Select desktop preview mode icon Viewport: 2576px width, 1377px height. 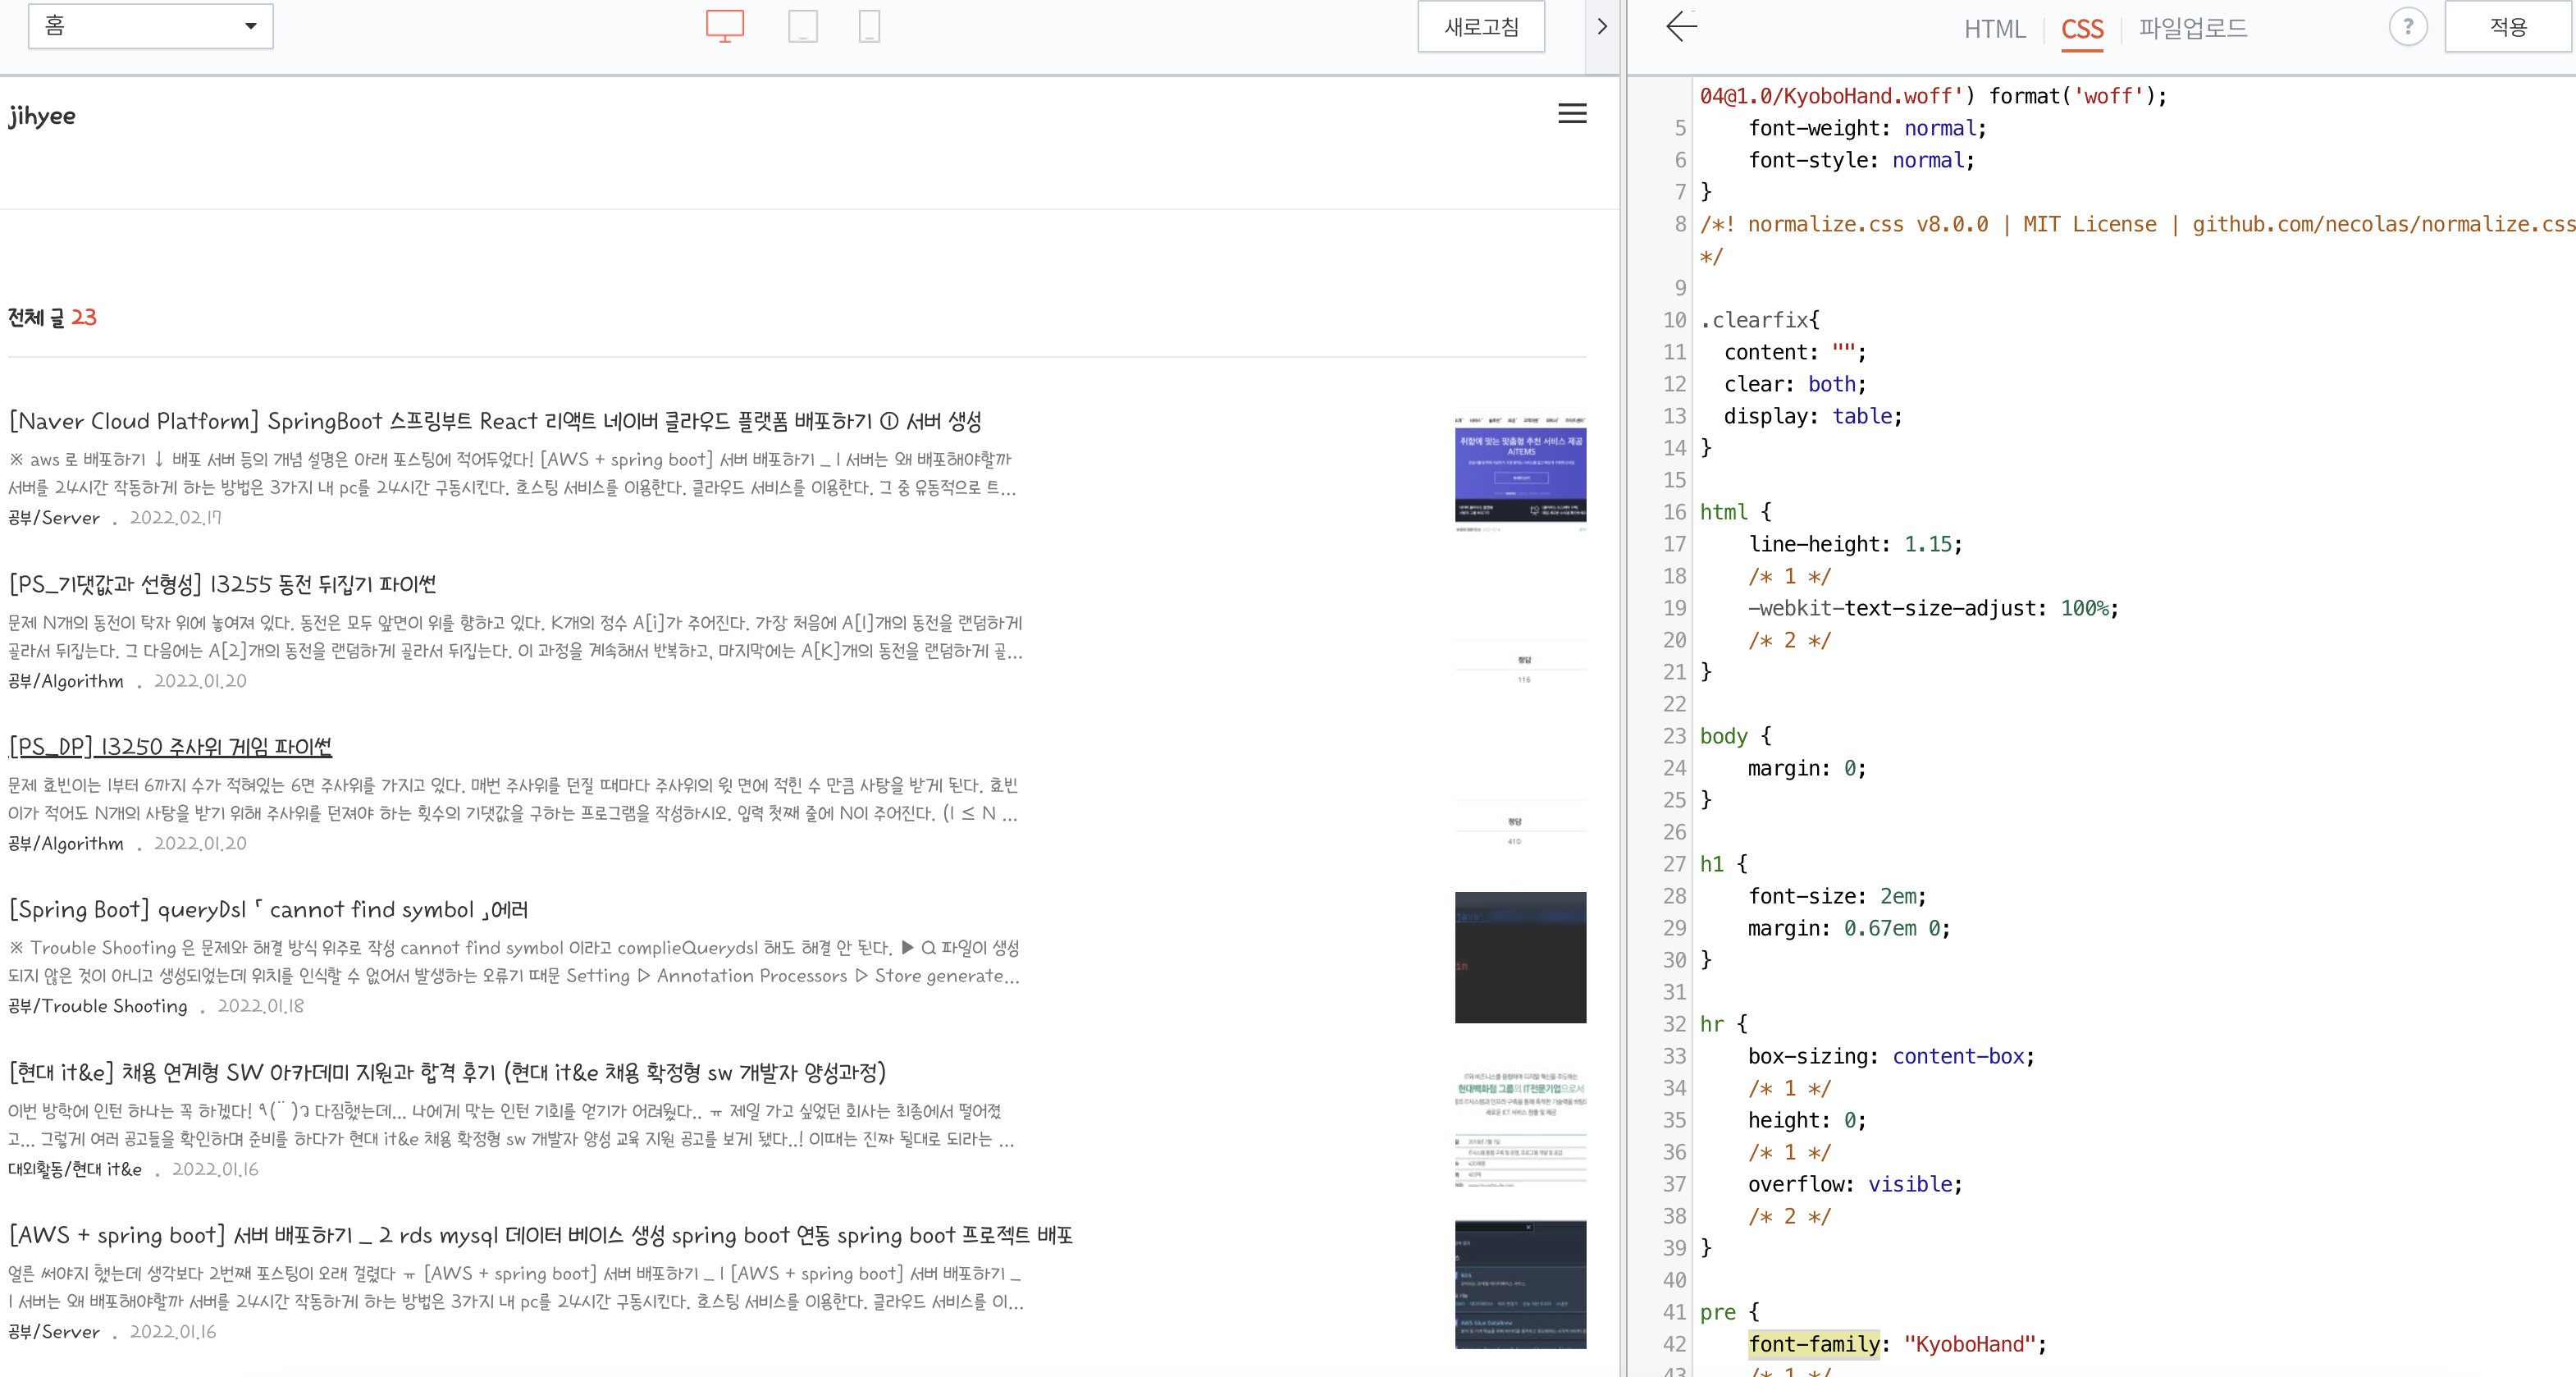click(724, 26)
